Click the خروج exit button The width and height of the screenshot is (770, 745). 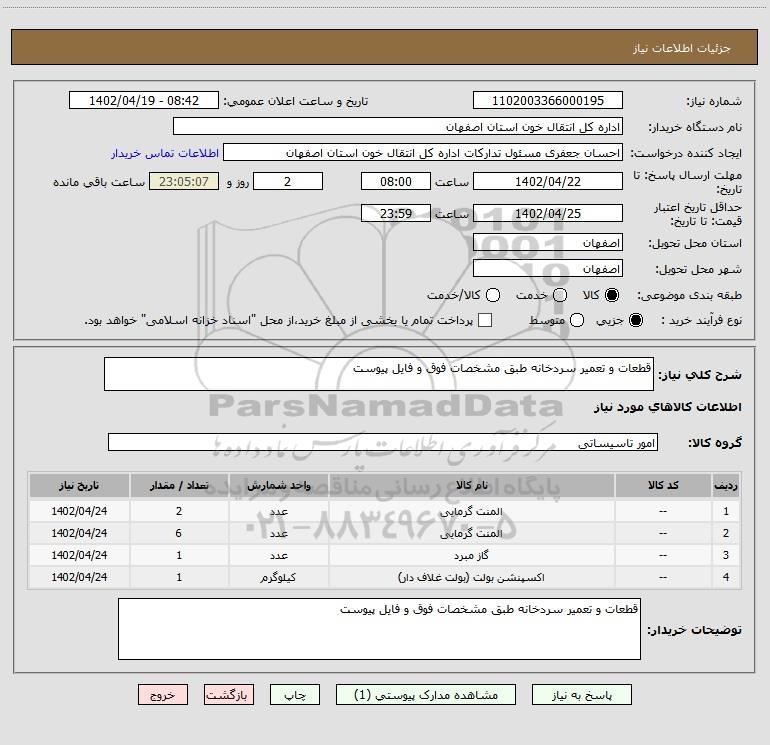tap(163, 695)
